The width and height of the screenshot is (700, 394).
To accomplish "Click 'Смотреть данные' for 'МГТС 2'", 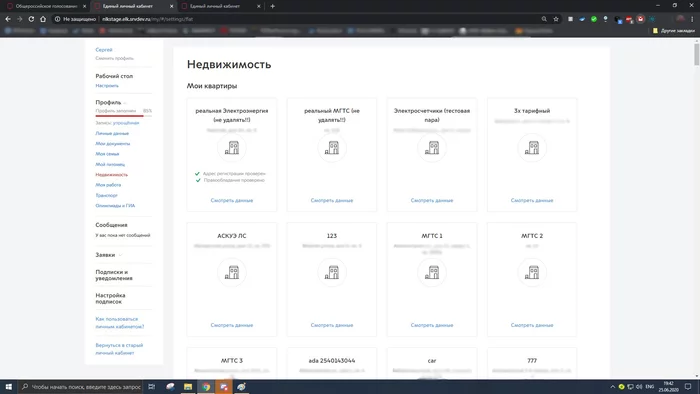I will [x=532, y=325].
